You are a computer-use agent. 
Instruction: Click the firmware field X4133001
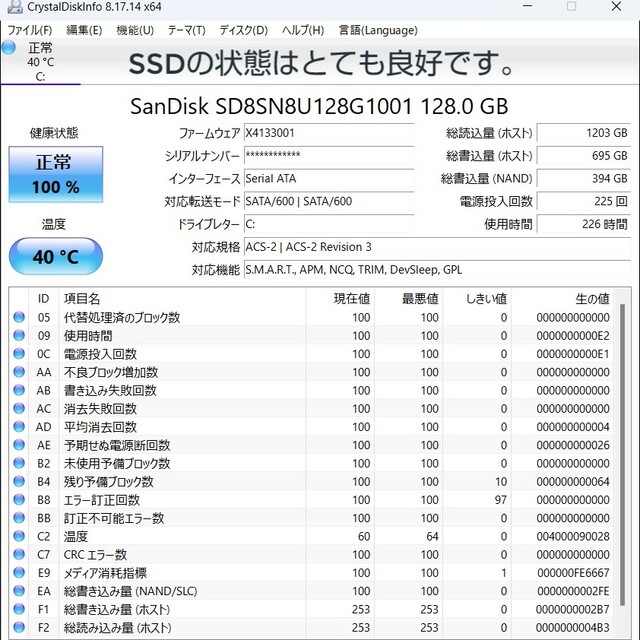tap(329, 133)
